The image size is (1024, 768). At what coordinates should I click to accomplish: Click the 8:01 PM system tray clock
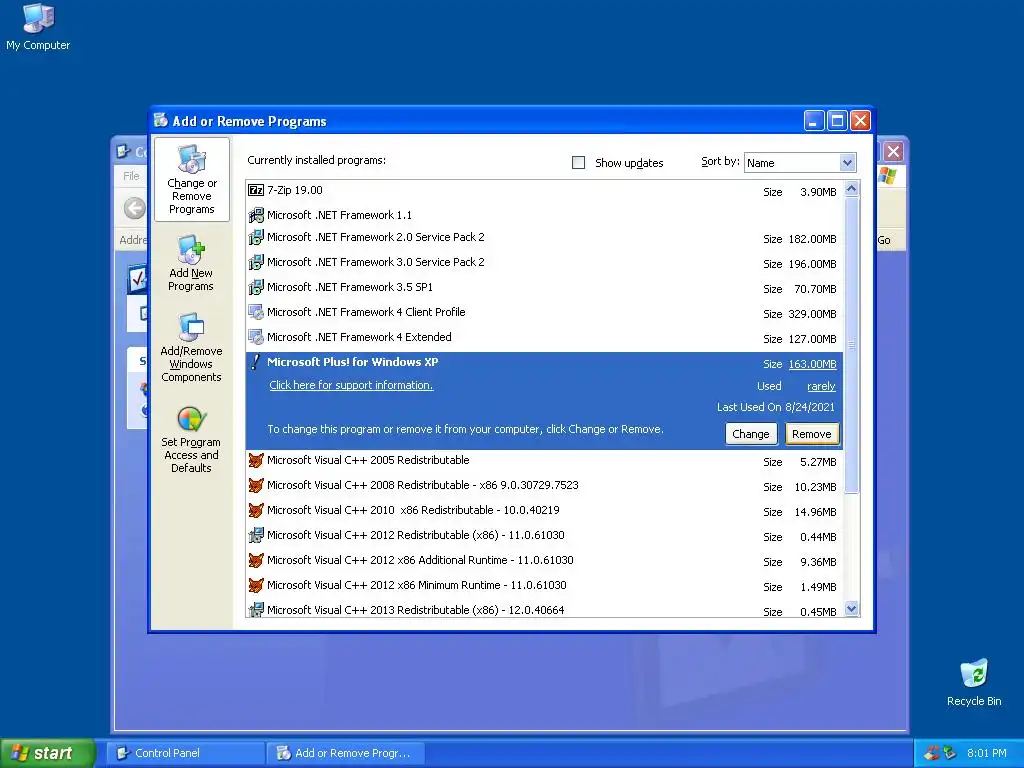click(x=987, y=753)
